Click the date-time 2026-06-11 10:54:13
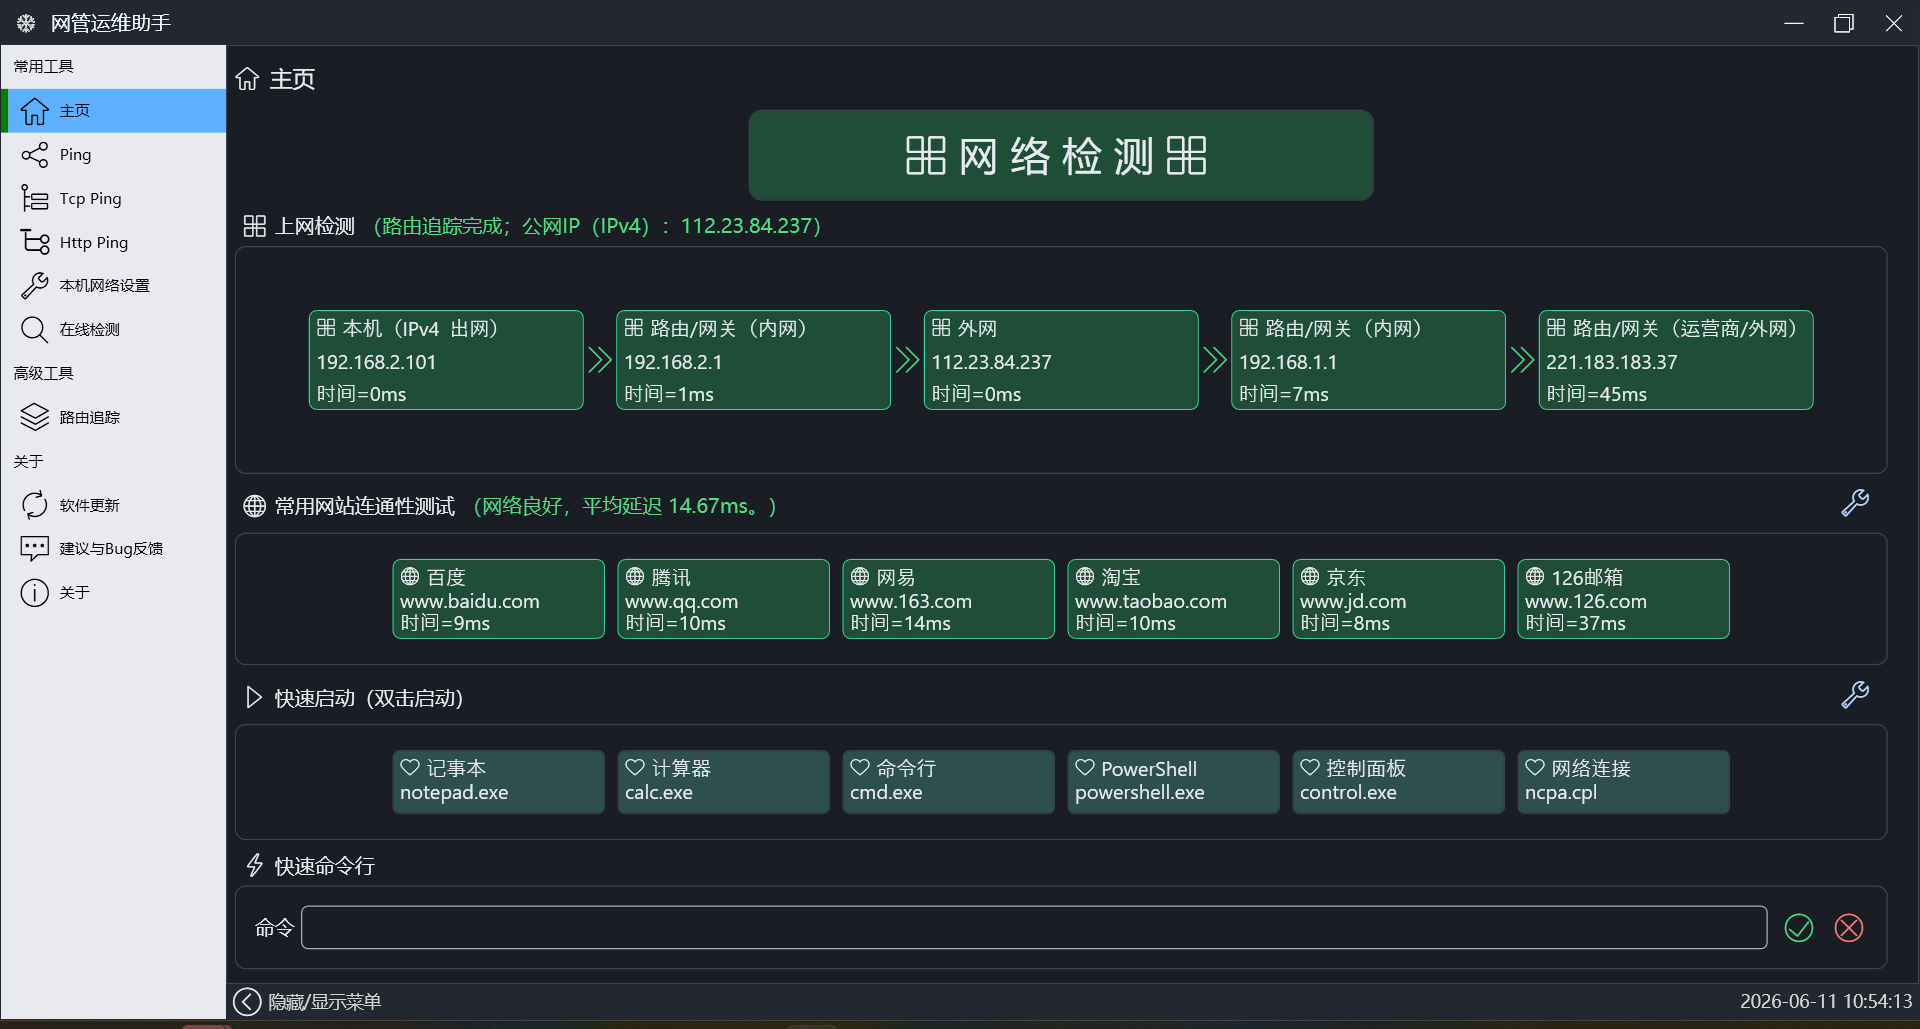1920x1029 pixels. 1826,1001
